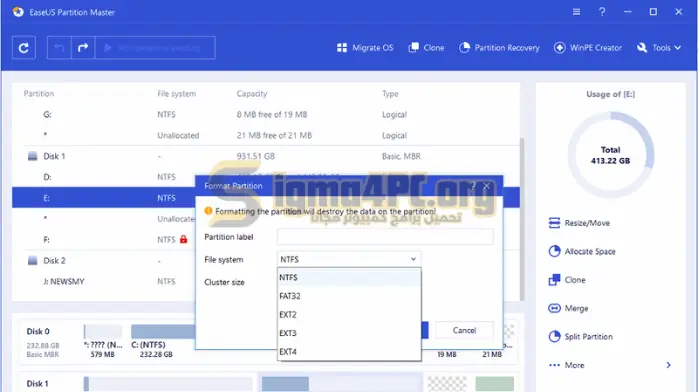Select Merge in the side panel

568,308
